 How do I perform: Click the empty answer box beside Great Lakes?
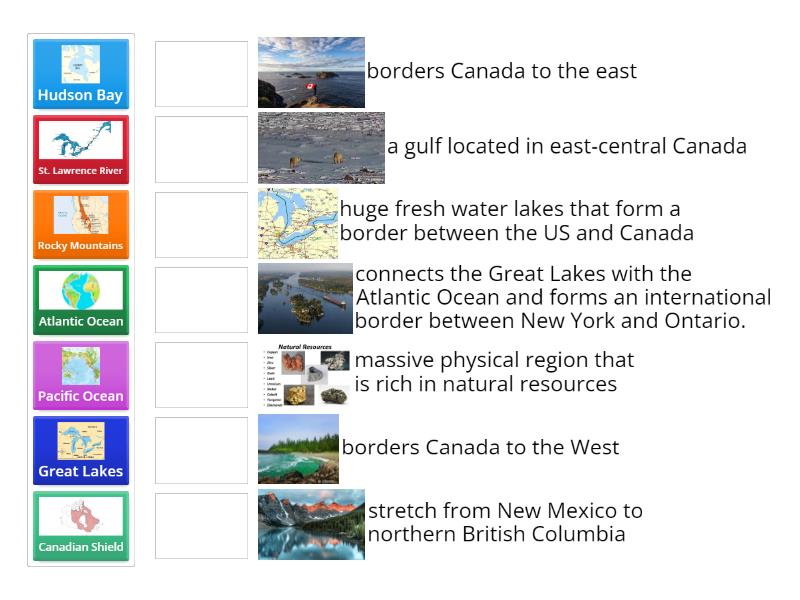(x=200, y=450)
